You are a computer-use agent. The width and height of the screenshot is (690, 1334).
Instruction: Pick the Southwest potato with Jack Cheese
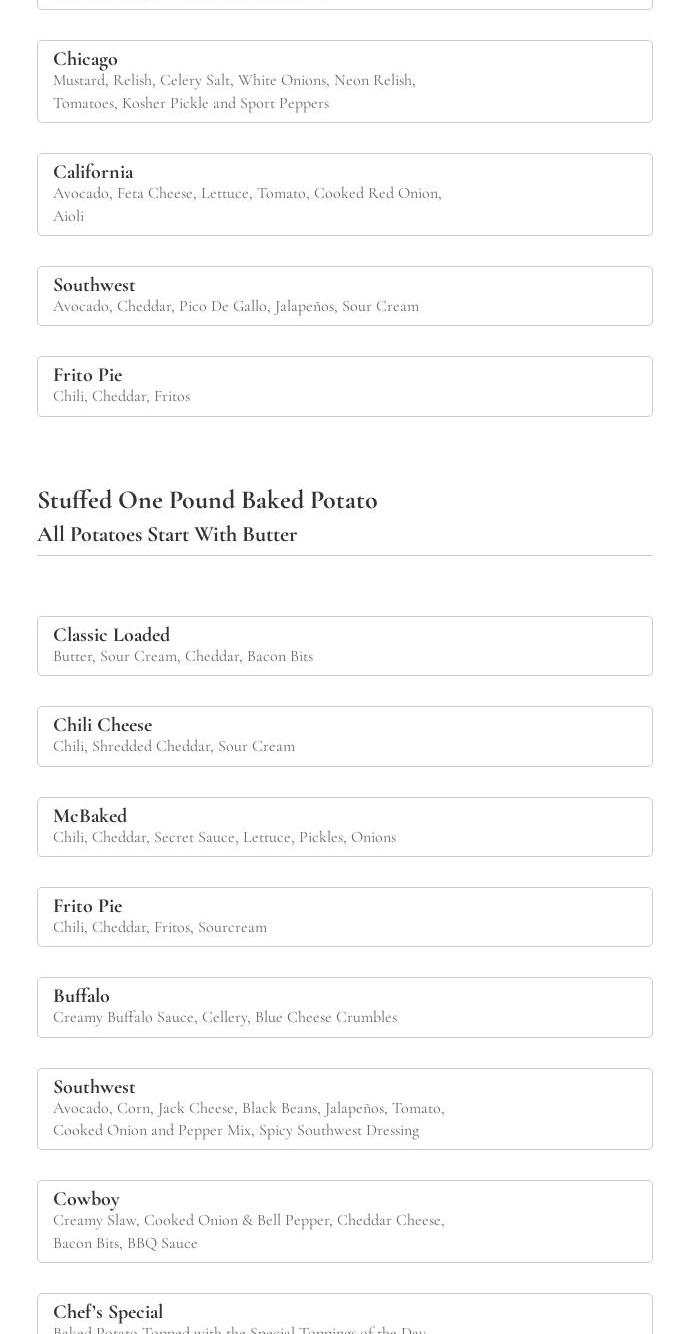[x=345, y=1109]
